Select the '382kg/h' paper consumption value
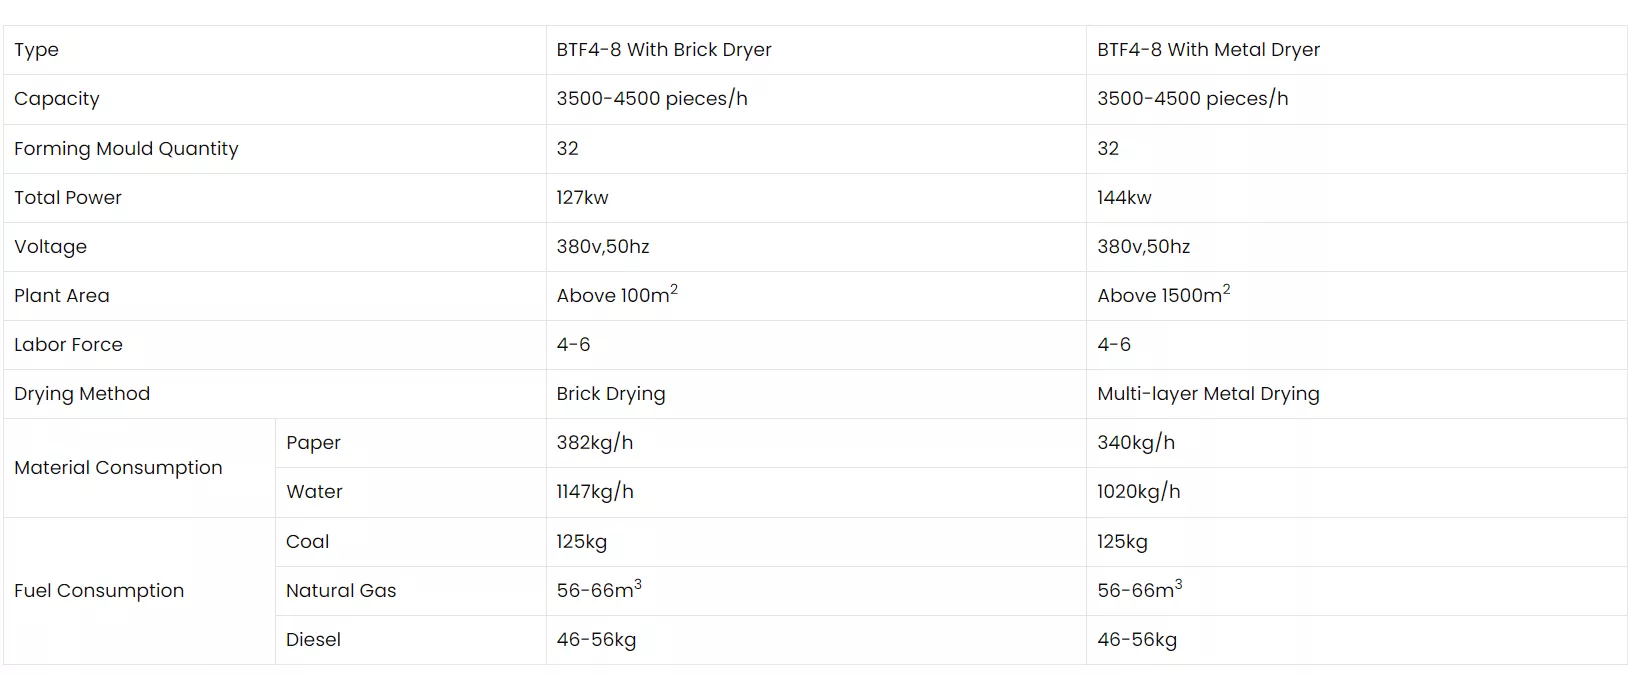Image resolution: width=1631 pixels, height=675 pixels. tap(594, 443)
